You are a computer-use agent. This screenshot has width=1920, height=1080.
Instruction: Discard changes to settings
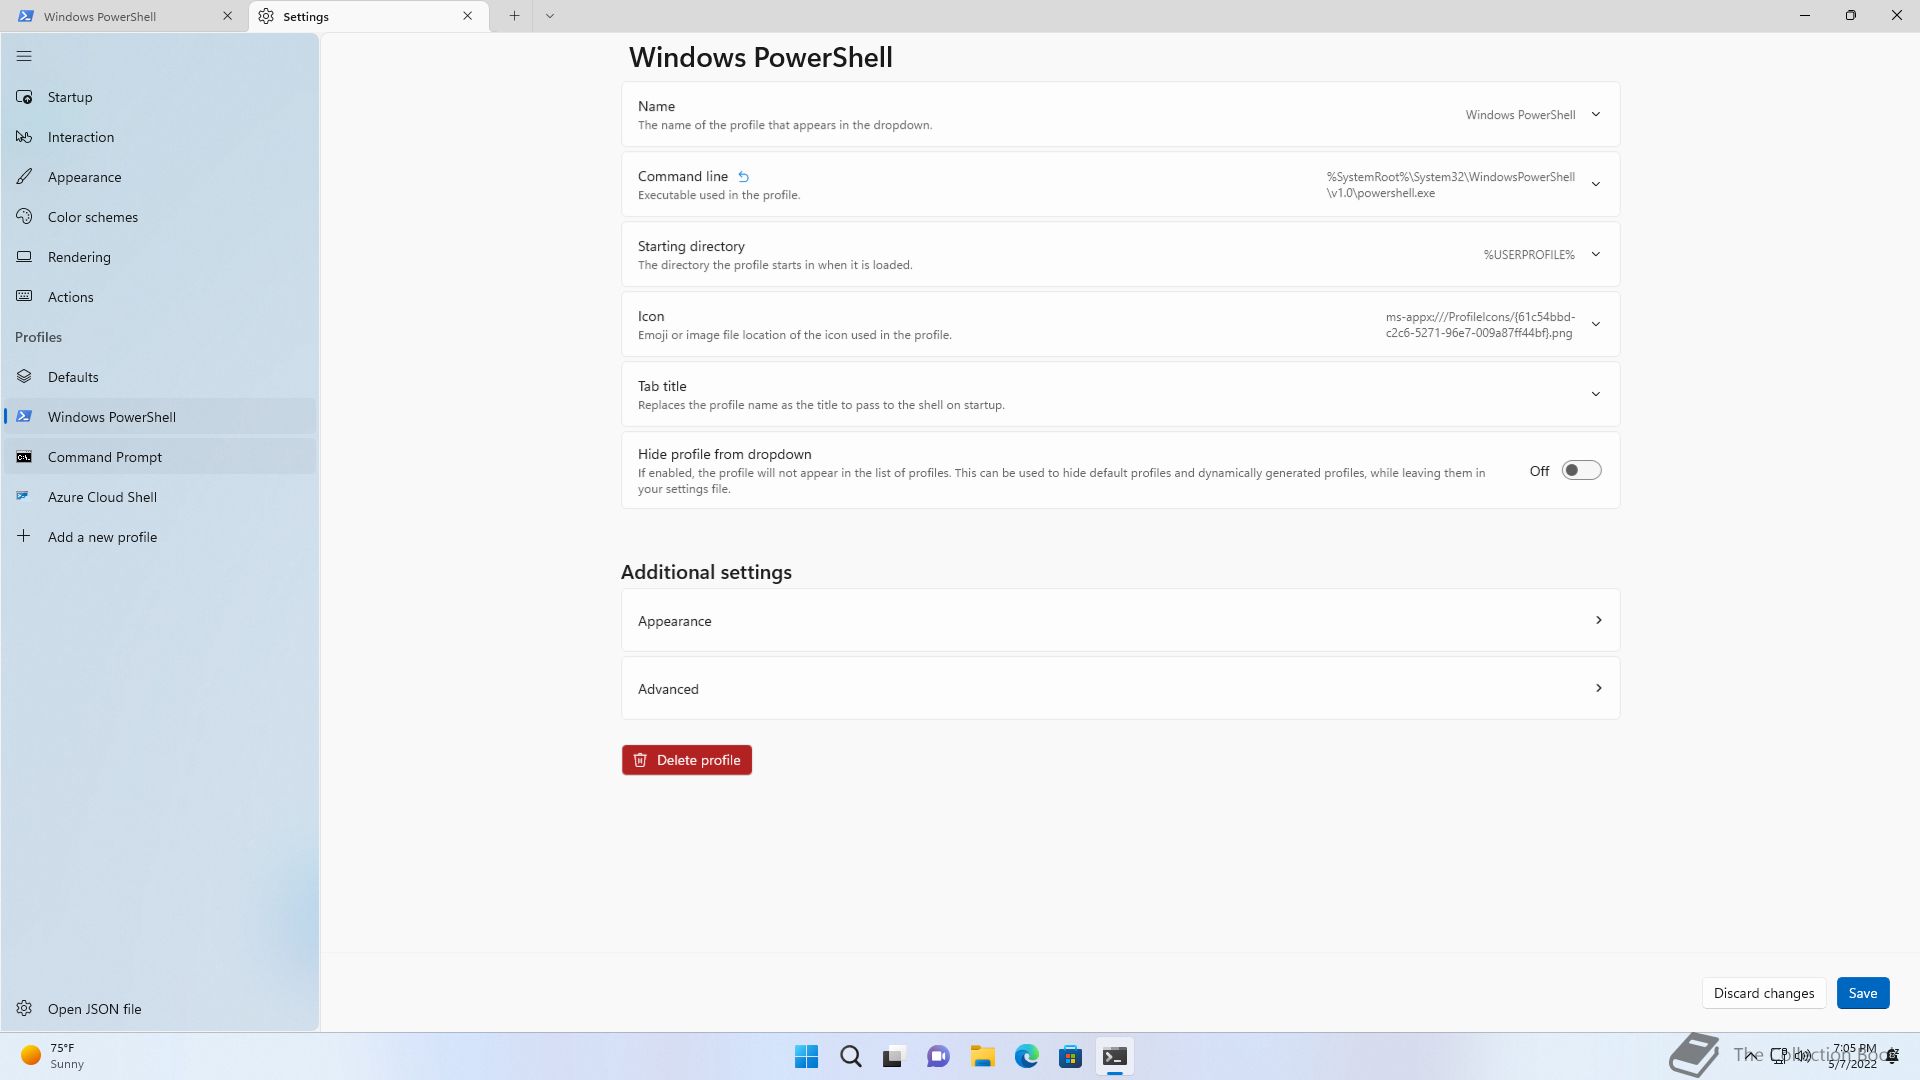coord(1763,993)
